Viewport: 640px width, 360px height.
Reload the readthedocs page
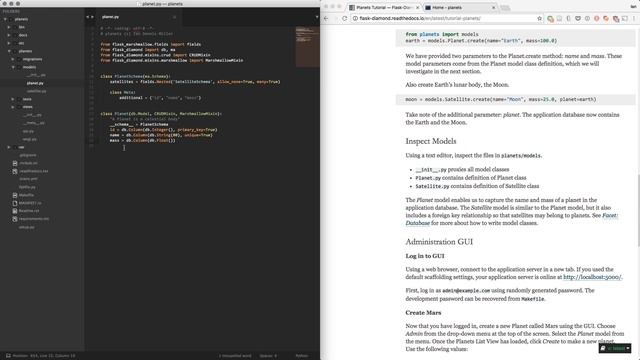click(345, 18)
